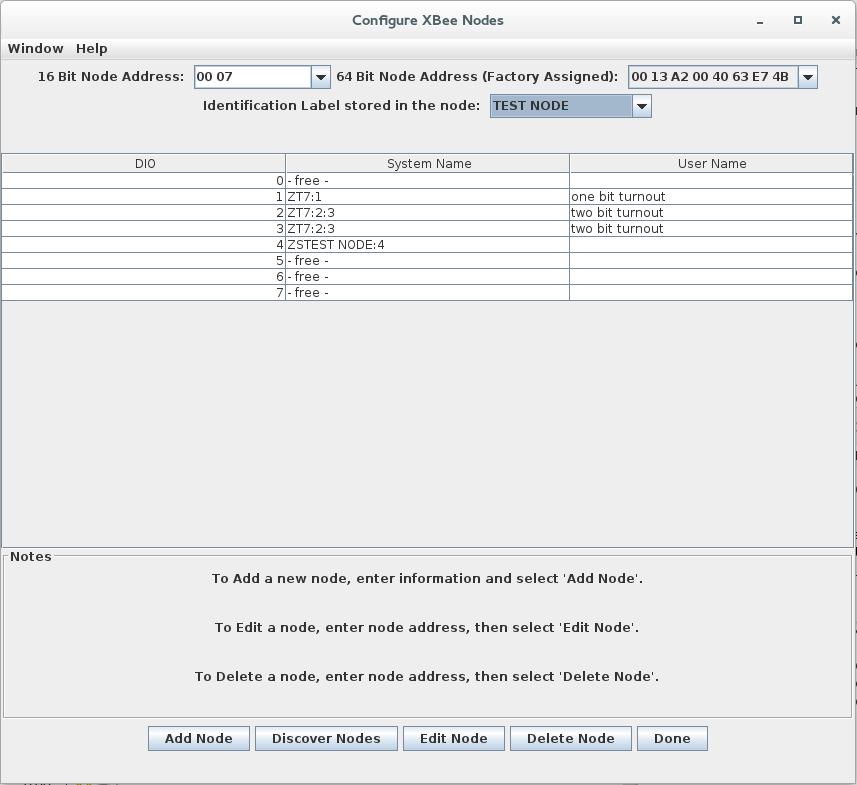The width and height of the screenshot is (857, 785).
Task: Click the Done button
Action: [x=671, y=738]
